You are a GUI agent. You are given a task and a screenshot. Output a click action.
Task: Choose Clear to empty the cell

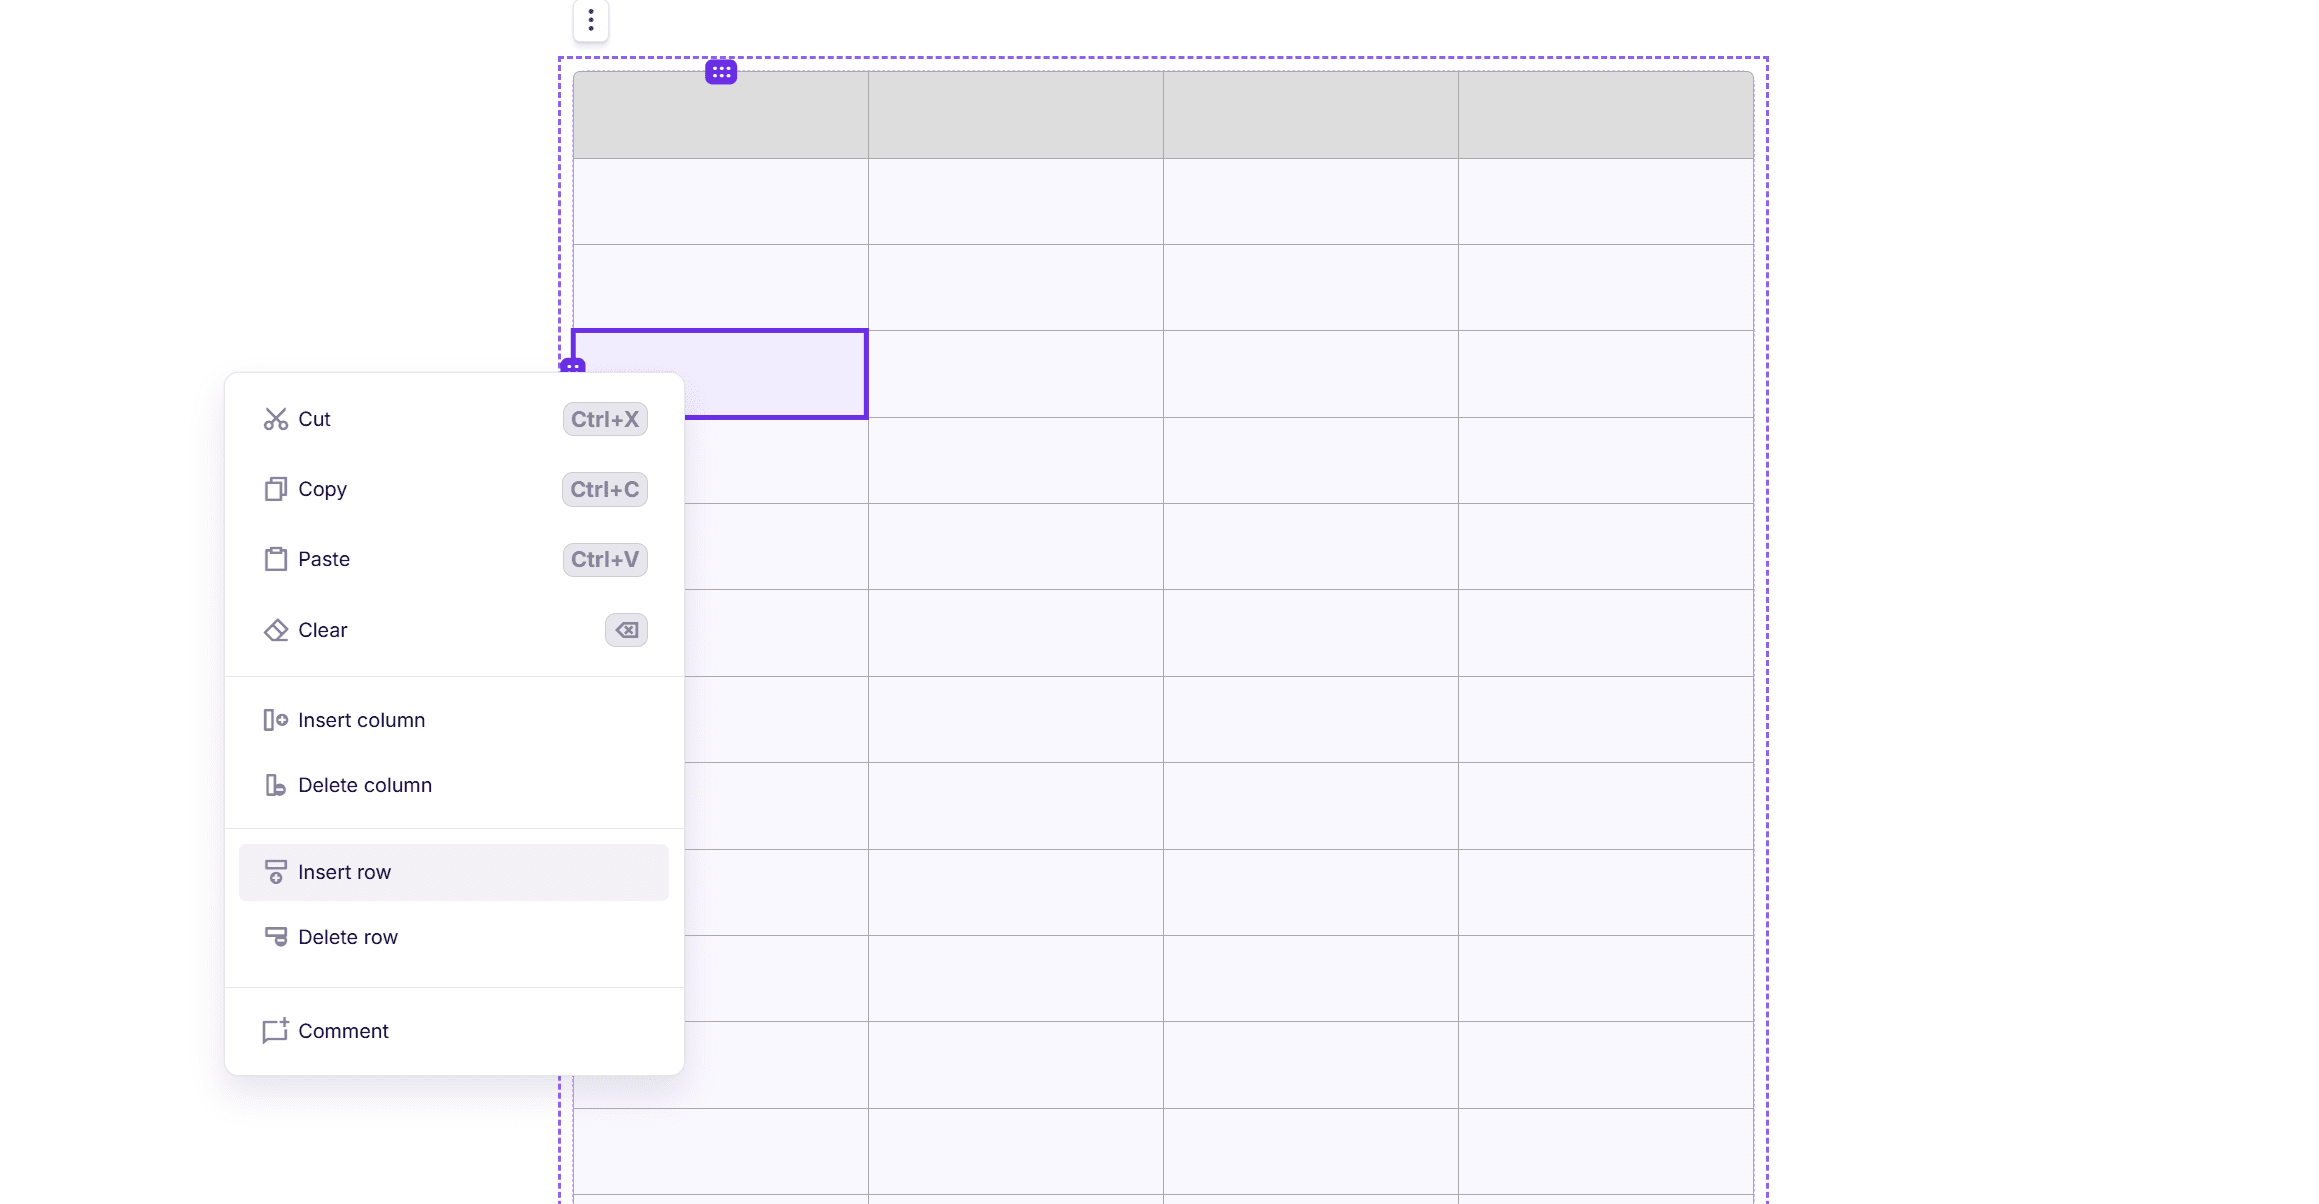pyautogui.click(x=453, y=630)
